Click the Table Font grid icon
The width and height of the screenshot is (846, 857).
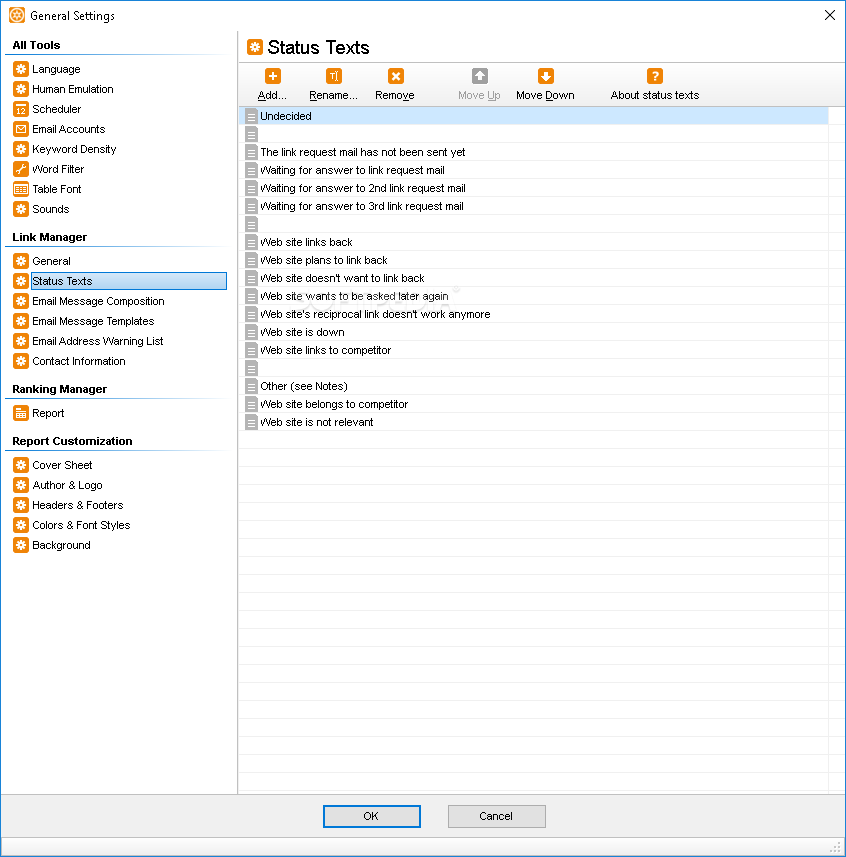coord(21,189)
